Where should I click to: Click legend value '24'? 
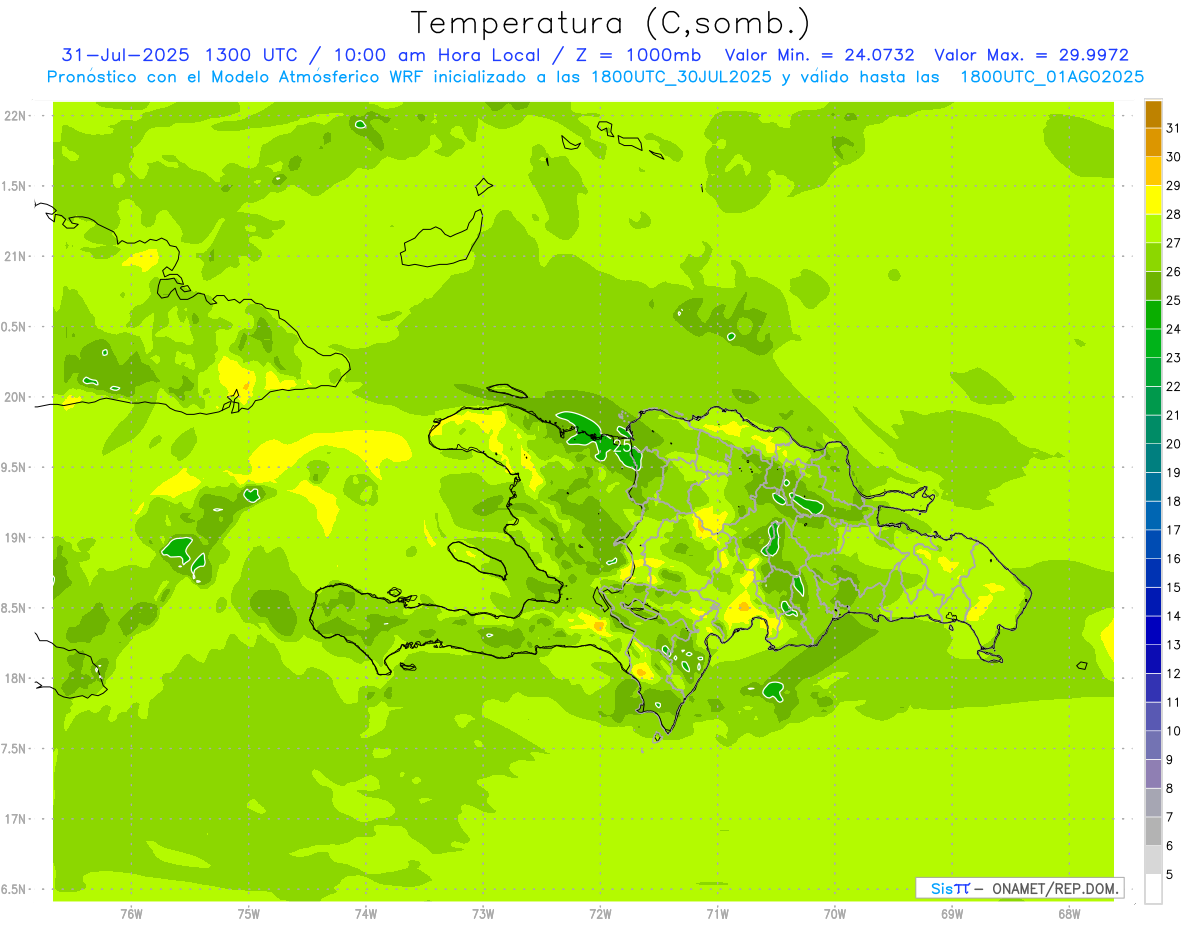[x=1174, y=329]
